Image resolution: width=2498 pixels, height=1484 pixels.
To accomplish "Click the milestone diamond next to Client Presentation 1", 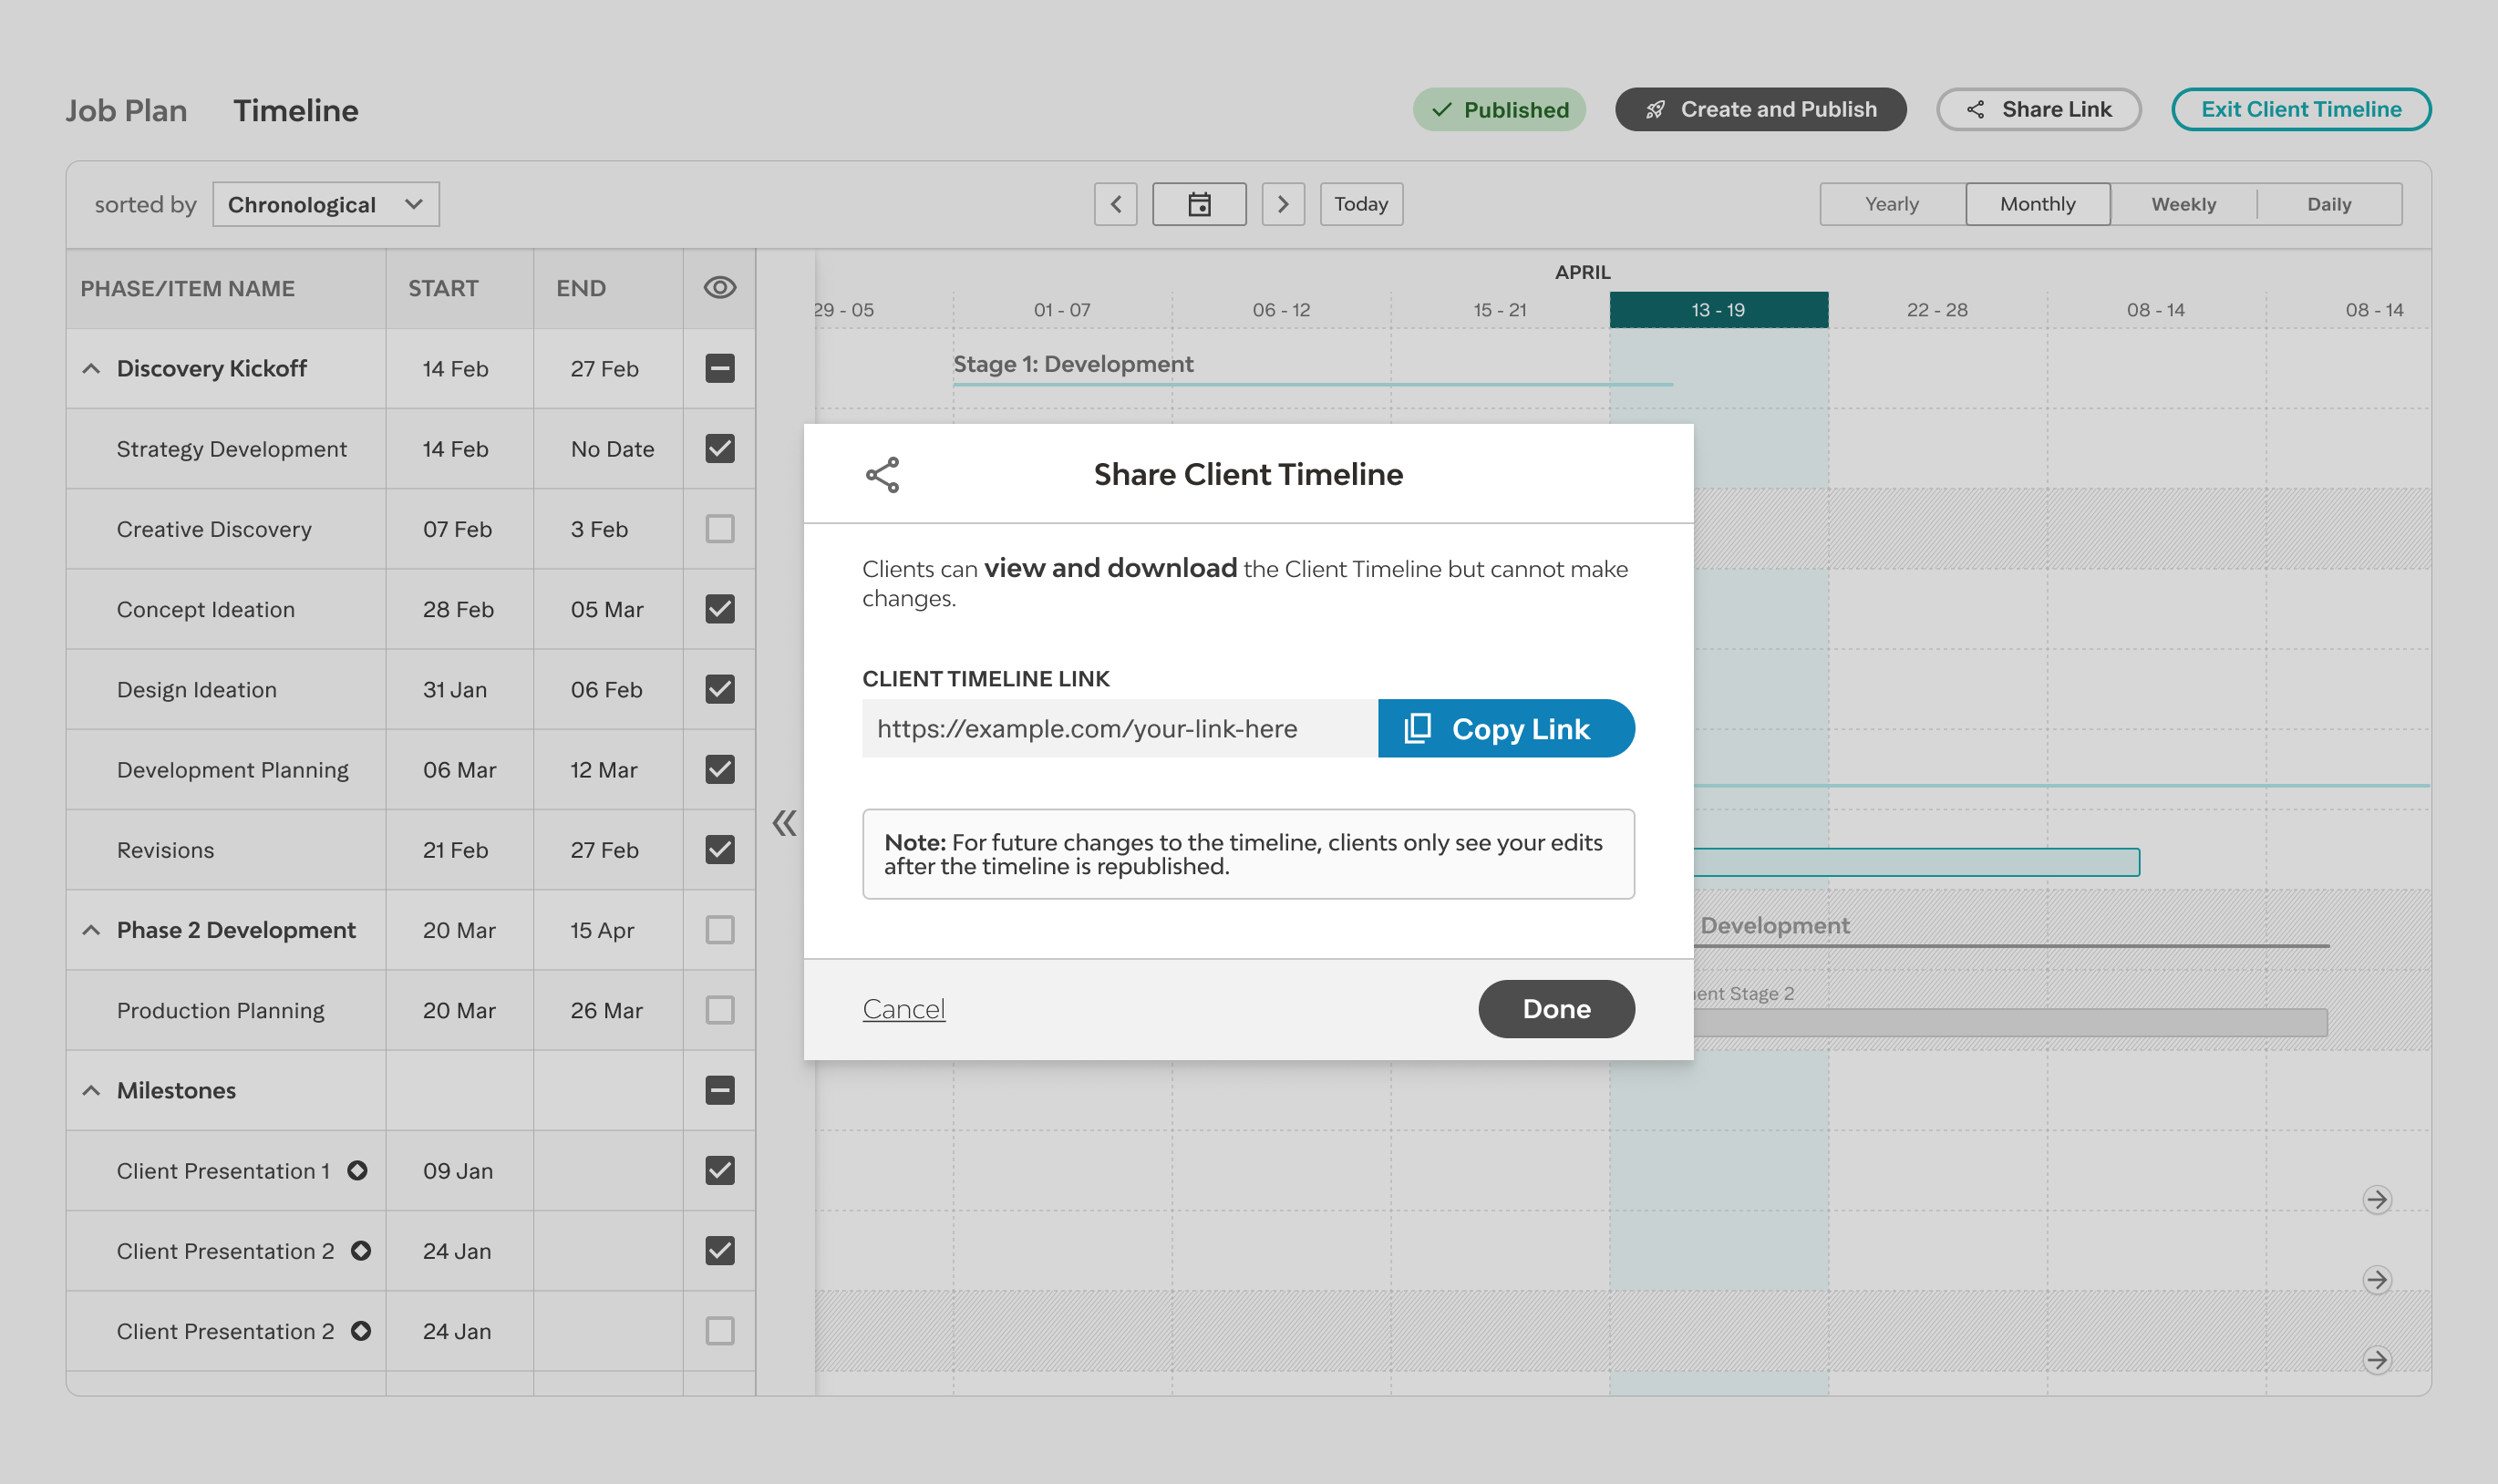I will [358, 1170].
